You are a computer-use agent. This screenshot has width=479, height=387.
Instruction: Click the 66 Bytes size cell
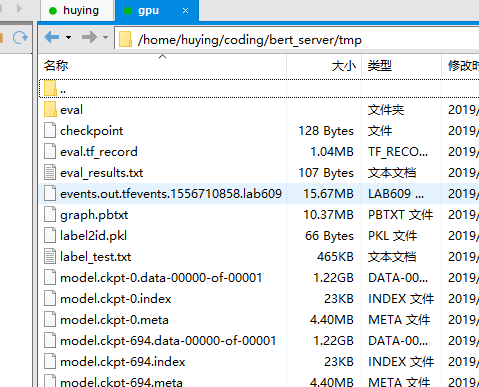click(329, 236)
